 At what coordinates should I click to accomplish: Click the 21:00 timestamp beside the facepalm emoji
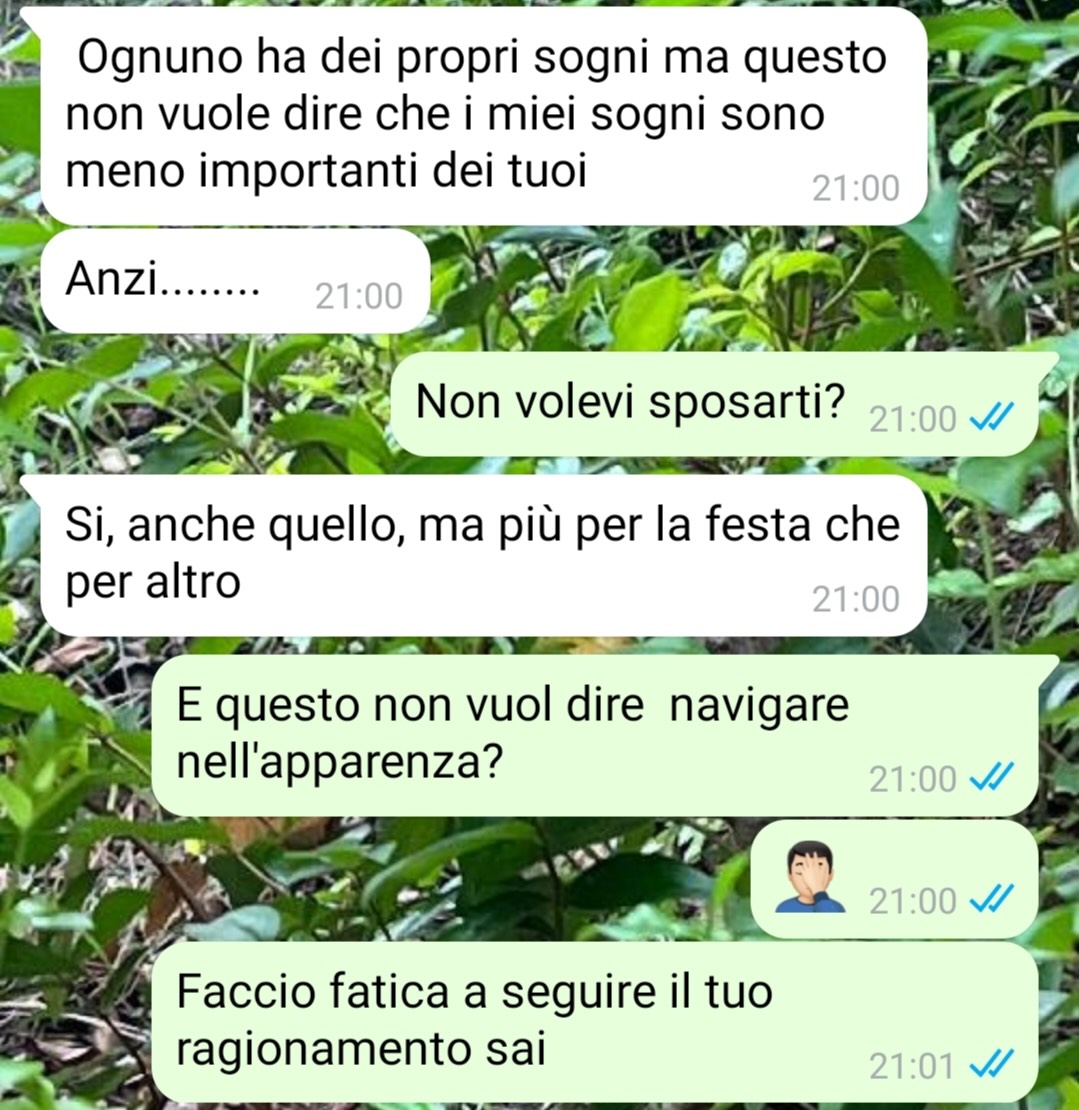tap(913, 900)
